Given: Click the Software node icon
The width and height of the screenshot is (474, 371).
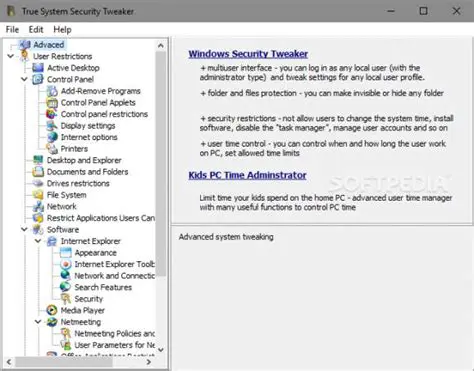Looking at the screenshot, I should coord(38,229).
